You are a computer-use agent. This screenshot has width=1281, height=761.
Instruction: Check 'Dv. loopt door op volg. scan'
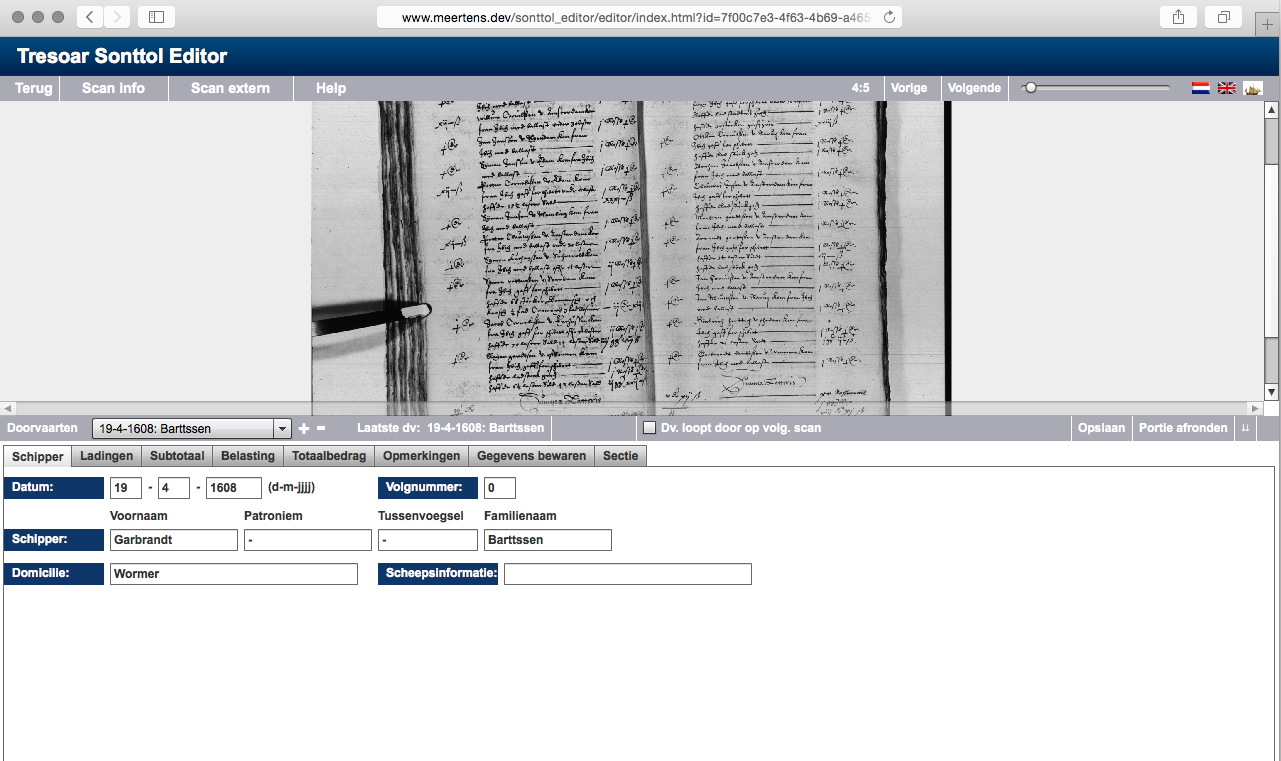(650, 428)
